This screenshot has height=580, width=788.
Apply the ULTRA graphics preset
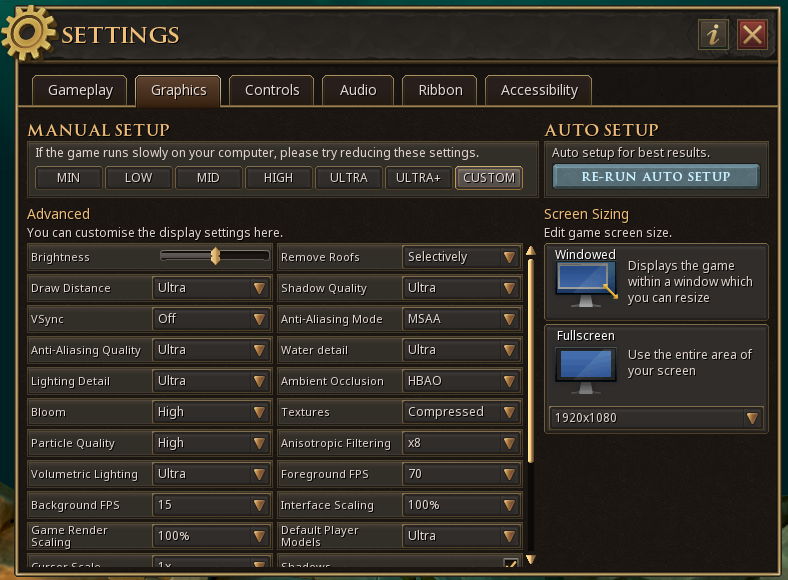click(x=349, y=178)
